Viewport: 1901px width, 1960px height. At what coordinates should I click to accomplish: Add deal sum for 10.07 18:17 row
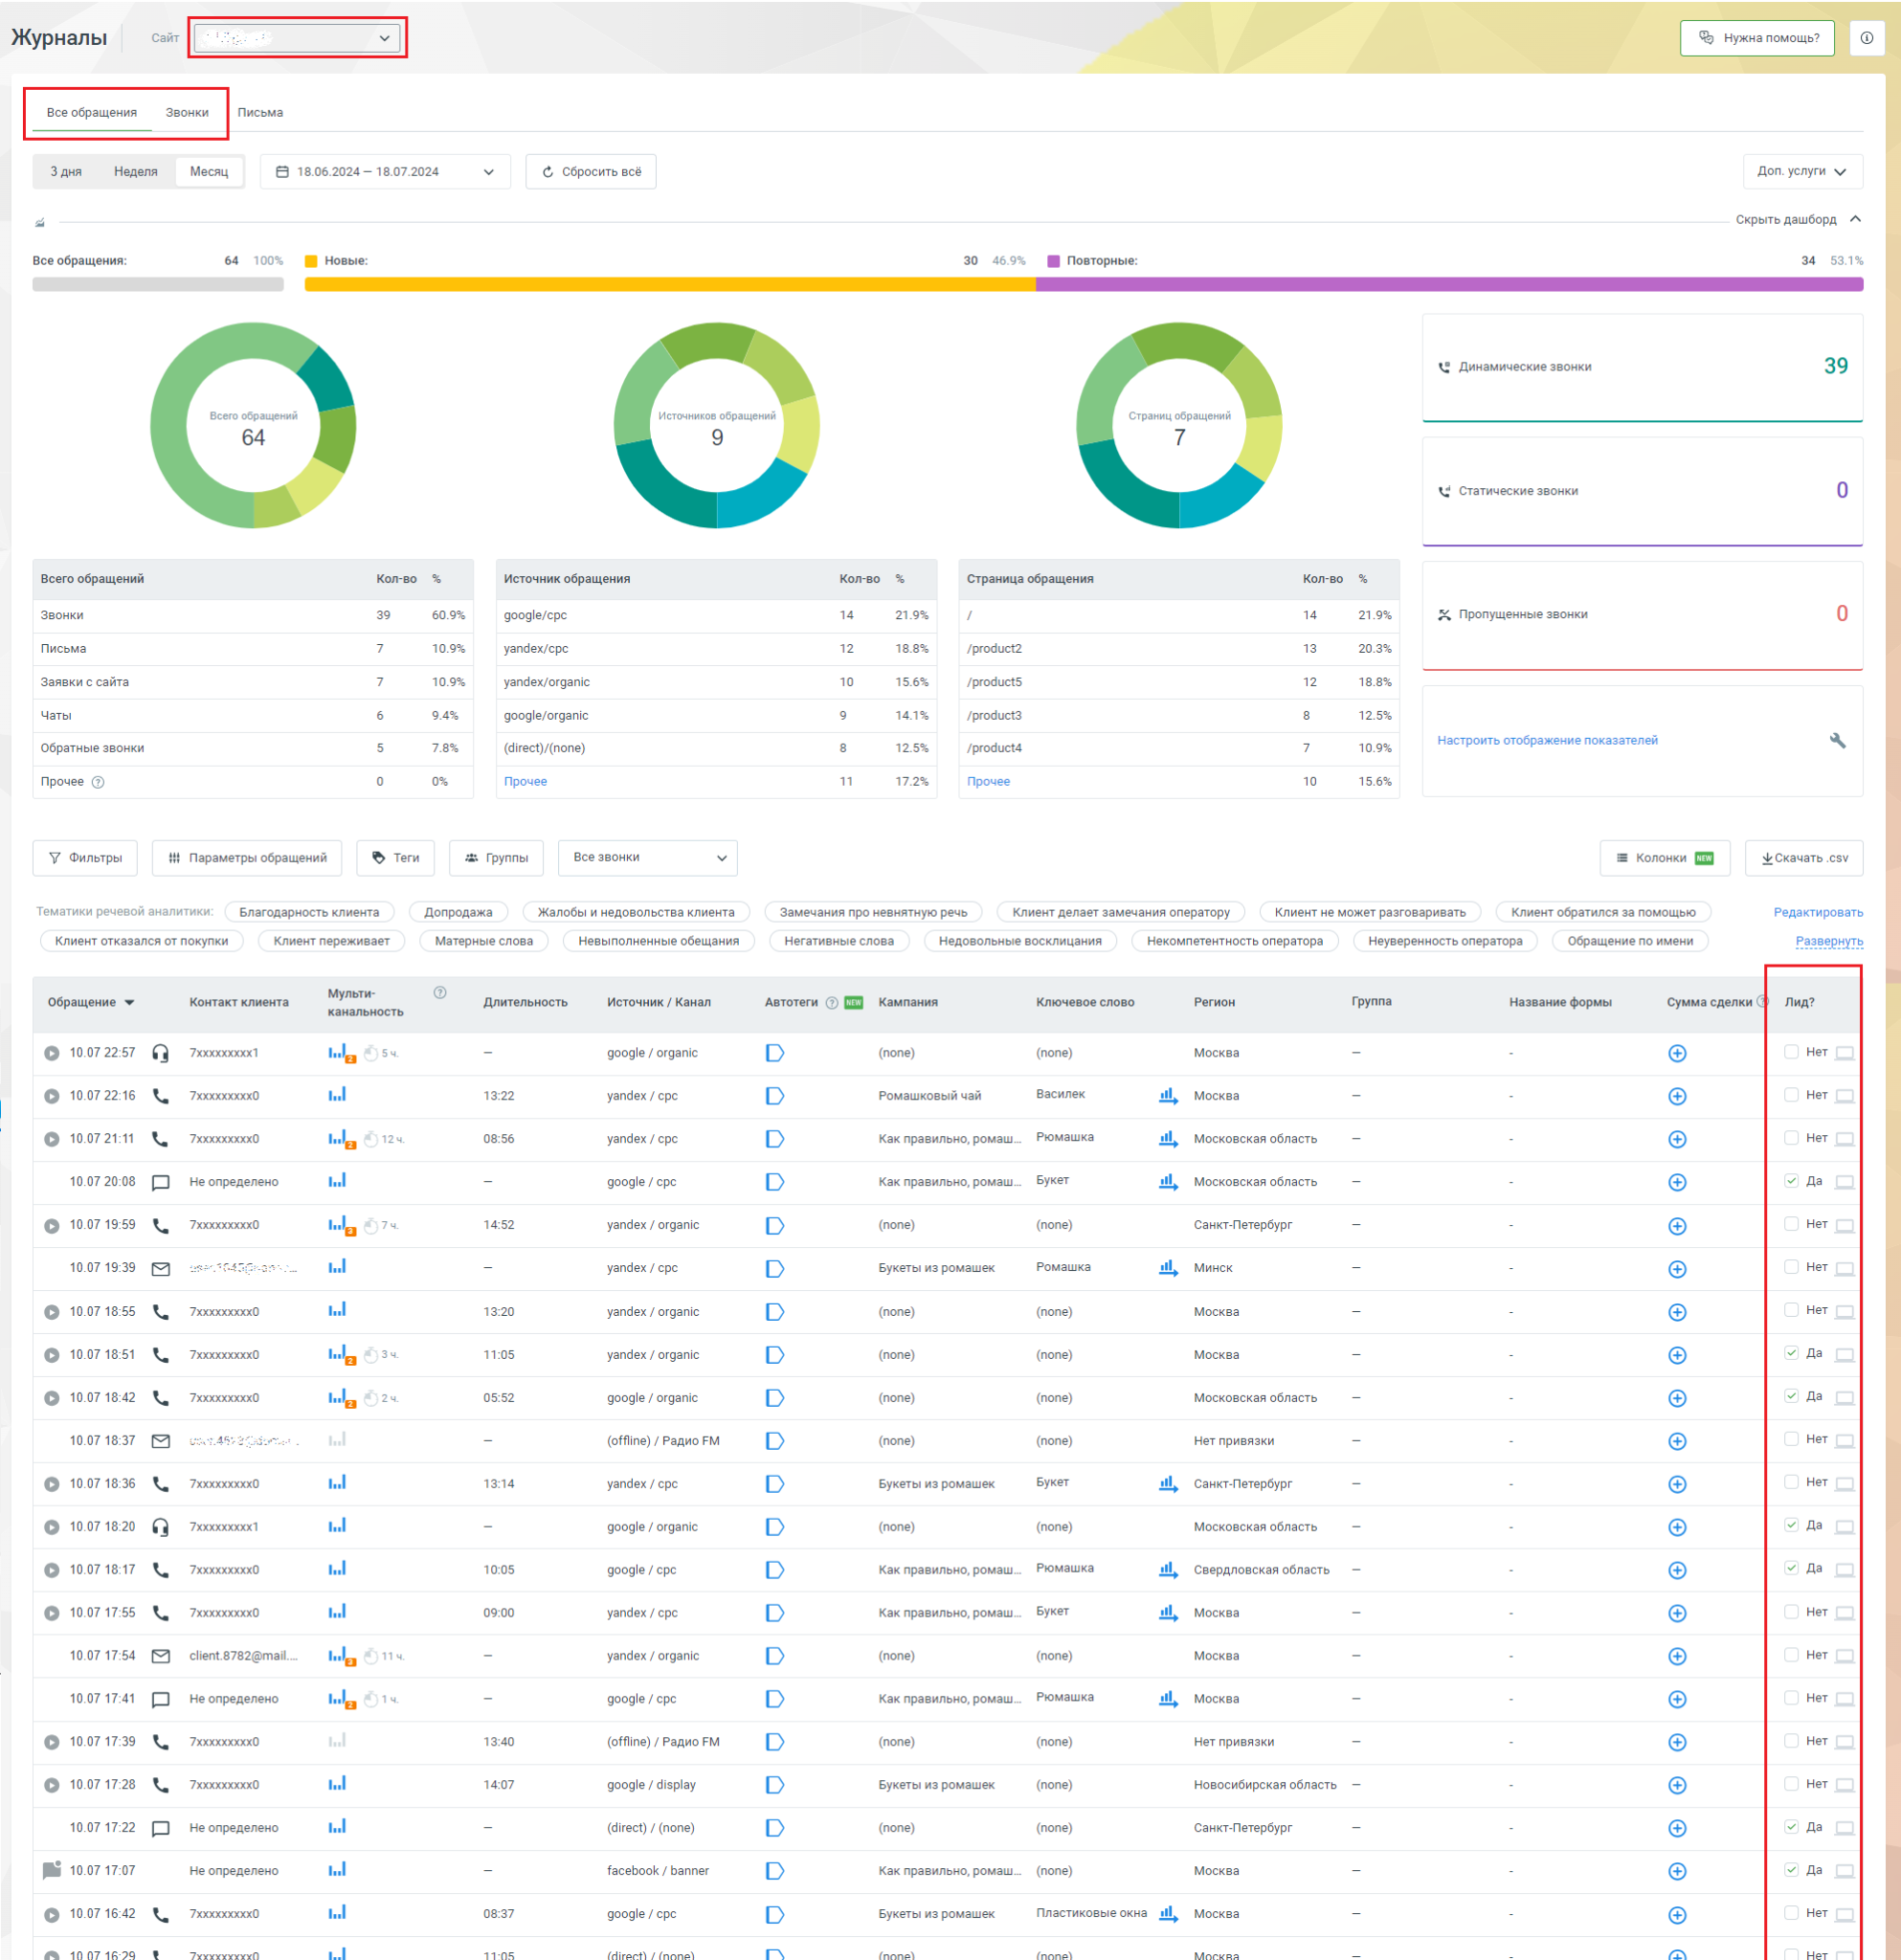[x=1677, y=1570]
